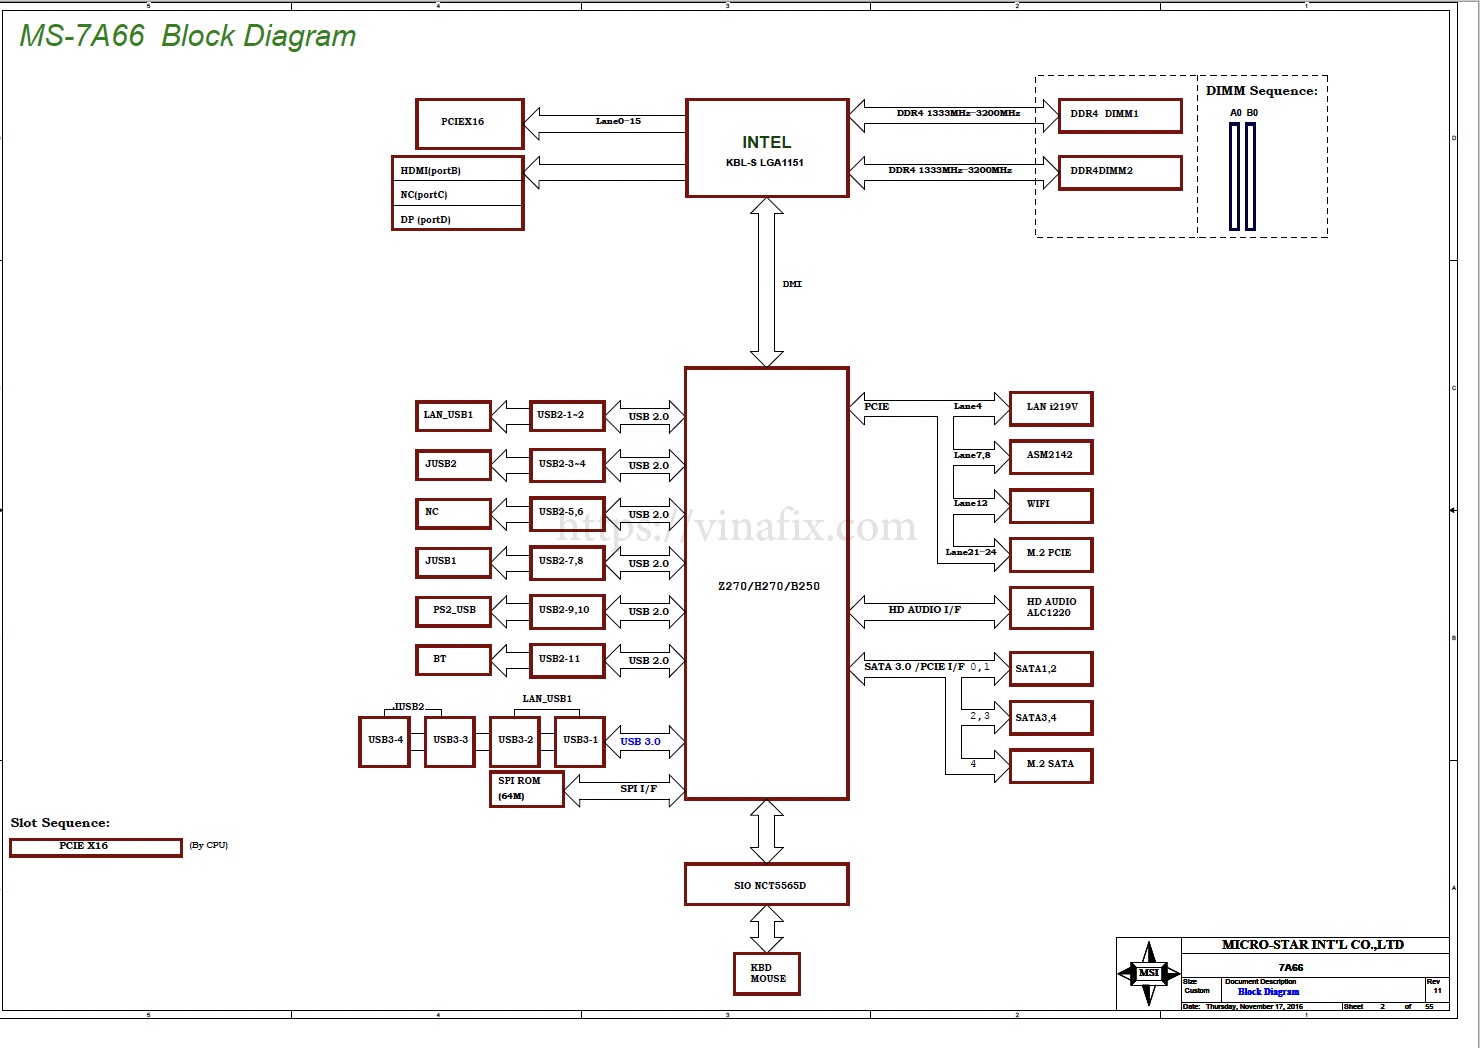
Task: Click the SATA1,2 block
Action: coord(1052,669)
